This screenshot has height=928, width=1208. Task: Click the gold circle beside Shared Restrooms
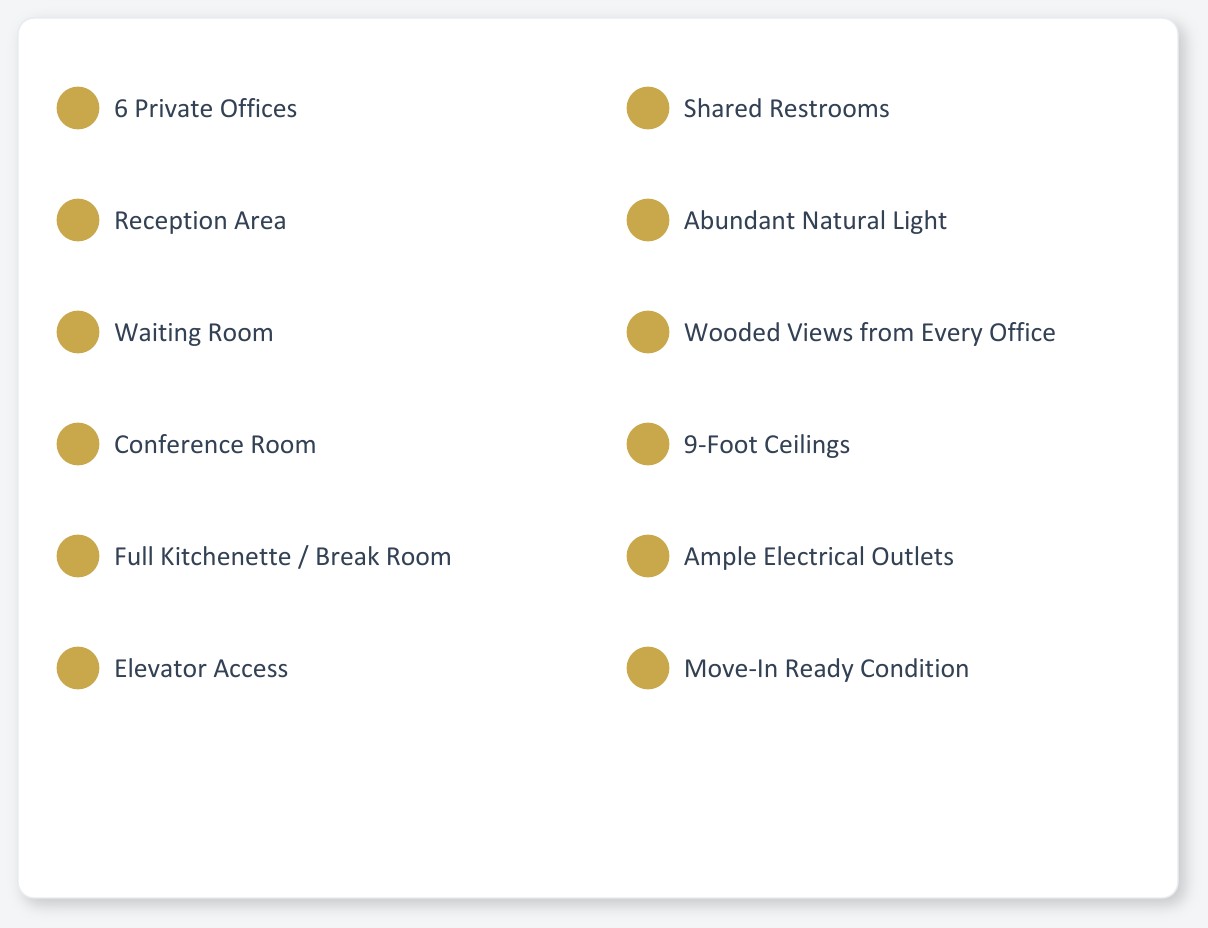coord(648,108)
